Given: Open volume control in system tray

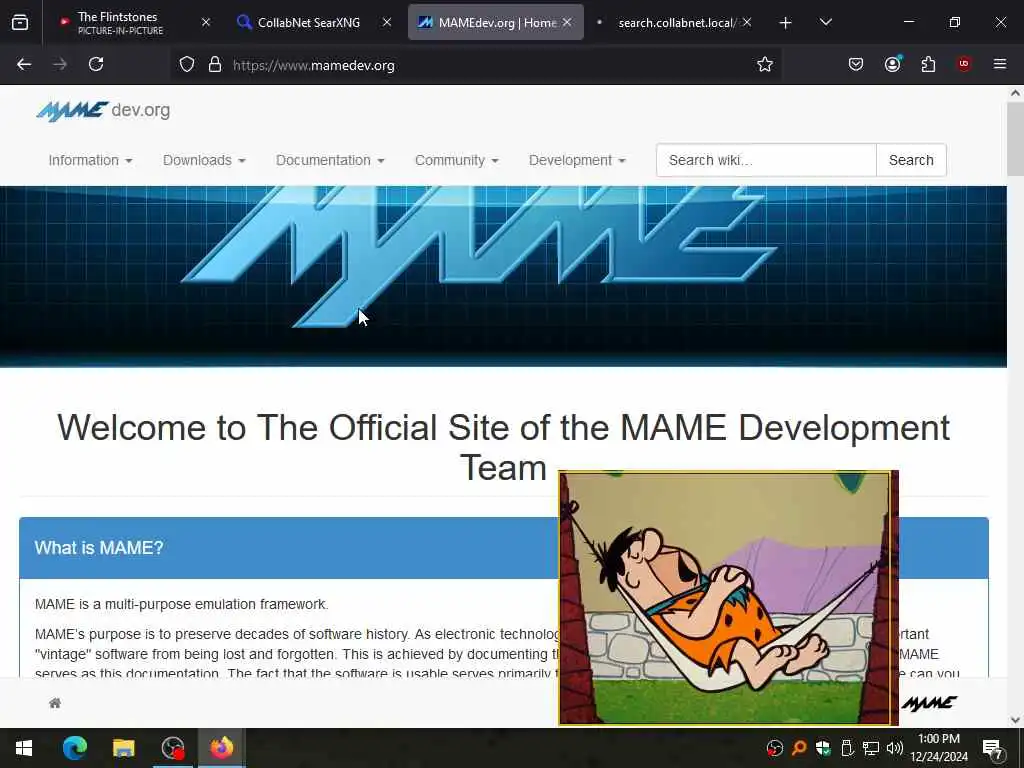Looking at the screenshot, I should (x=895, y=748).
